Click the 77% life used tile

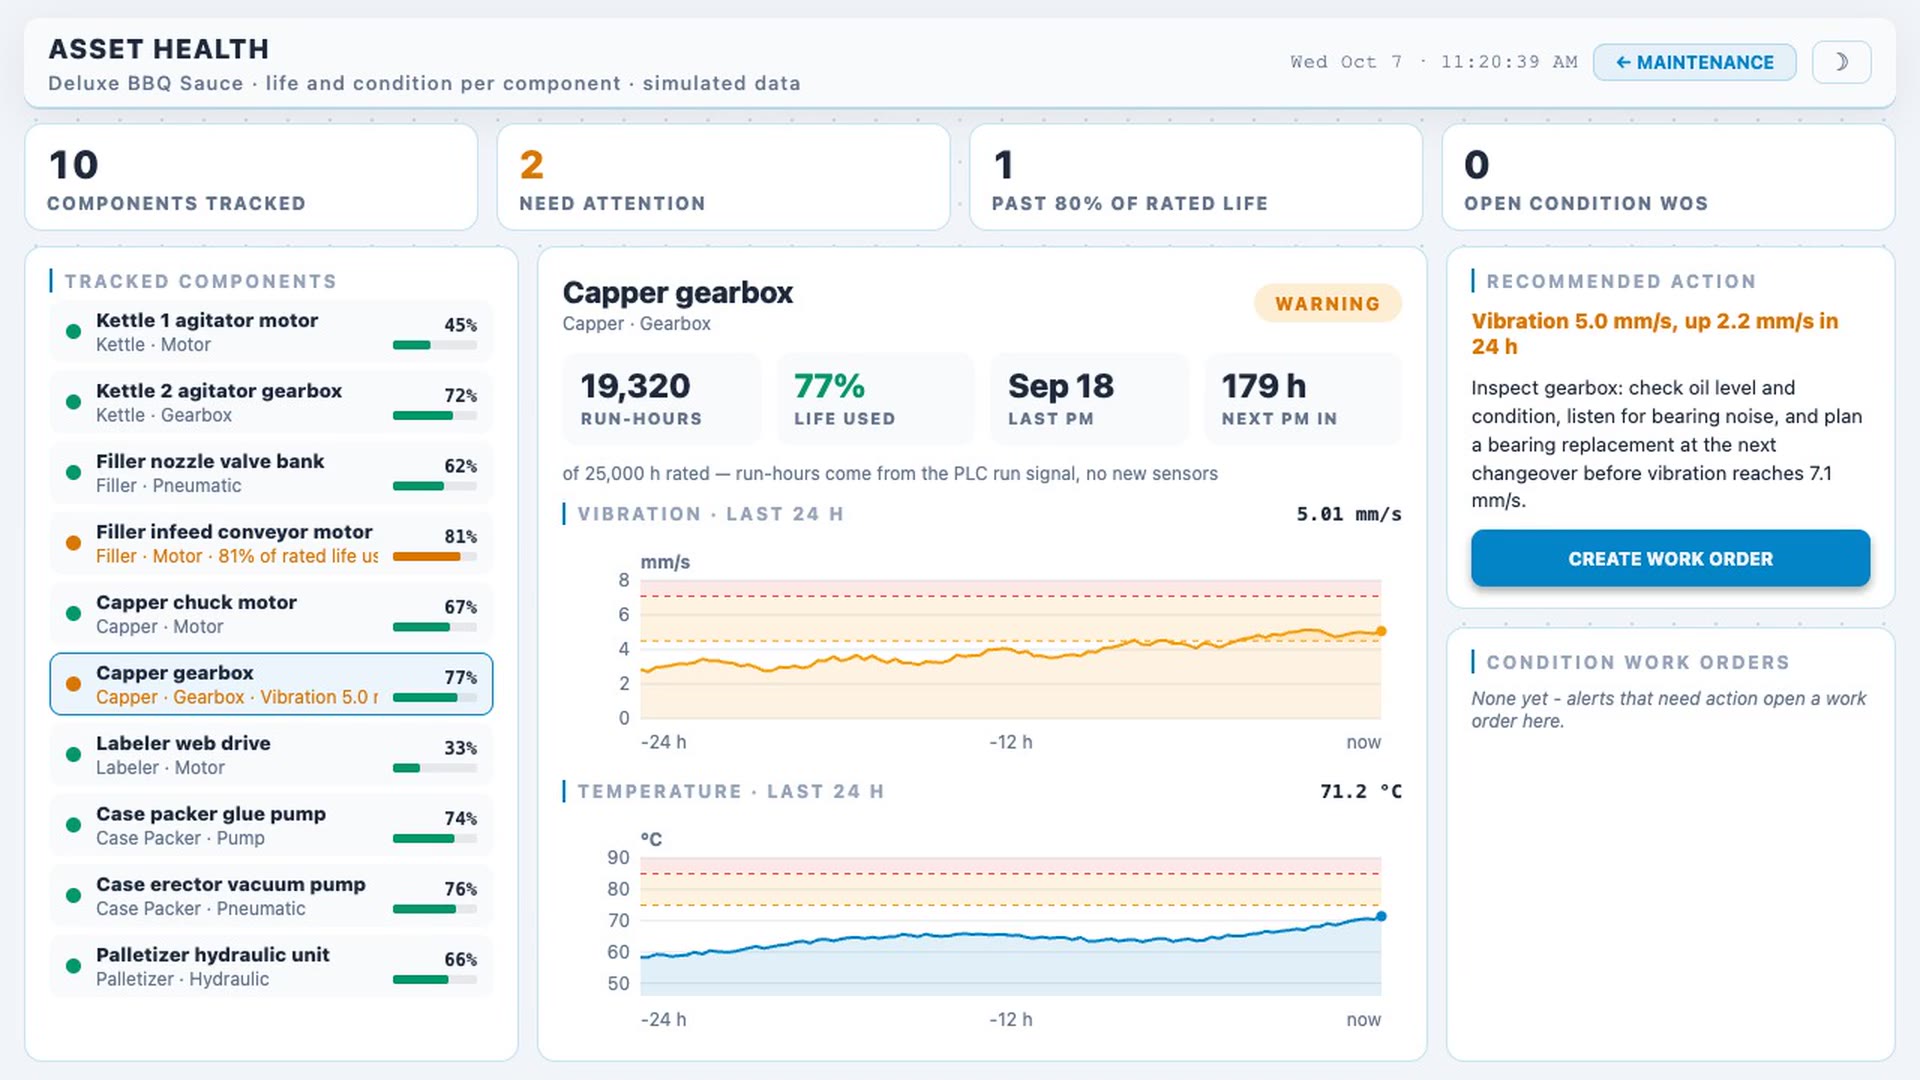[x=875, y=398]
